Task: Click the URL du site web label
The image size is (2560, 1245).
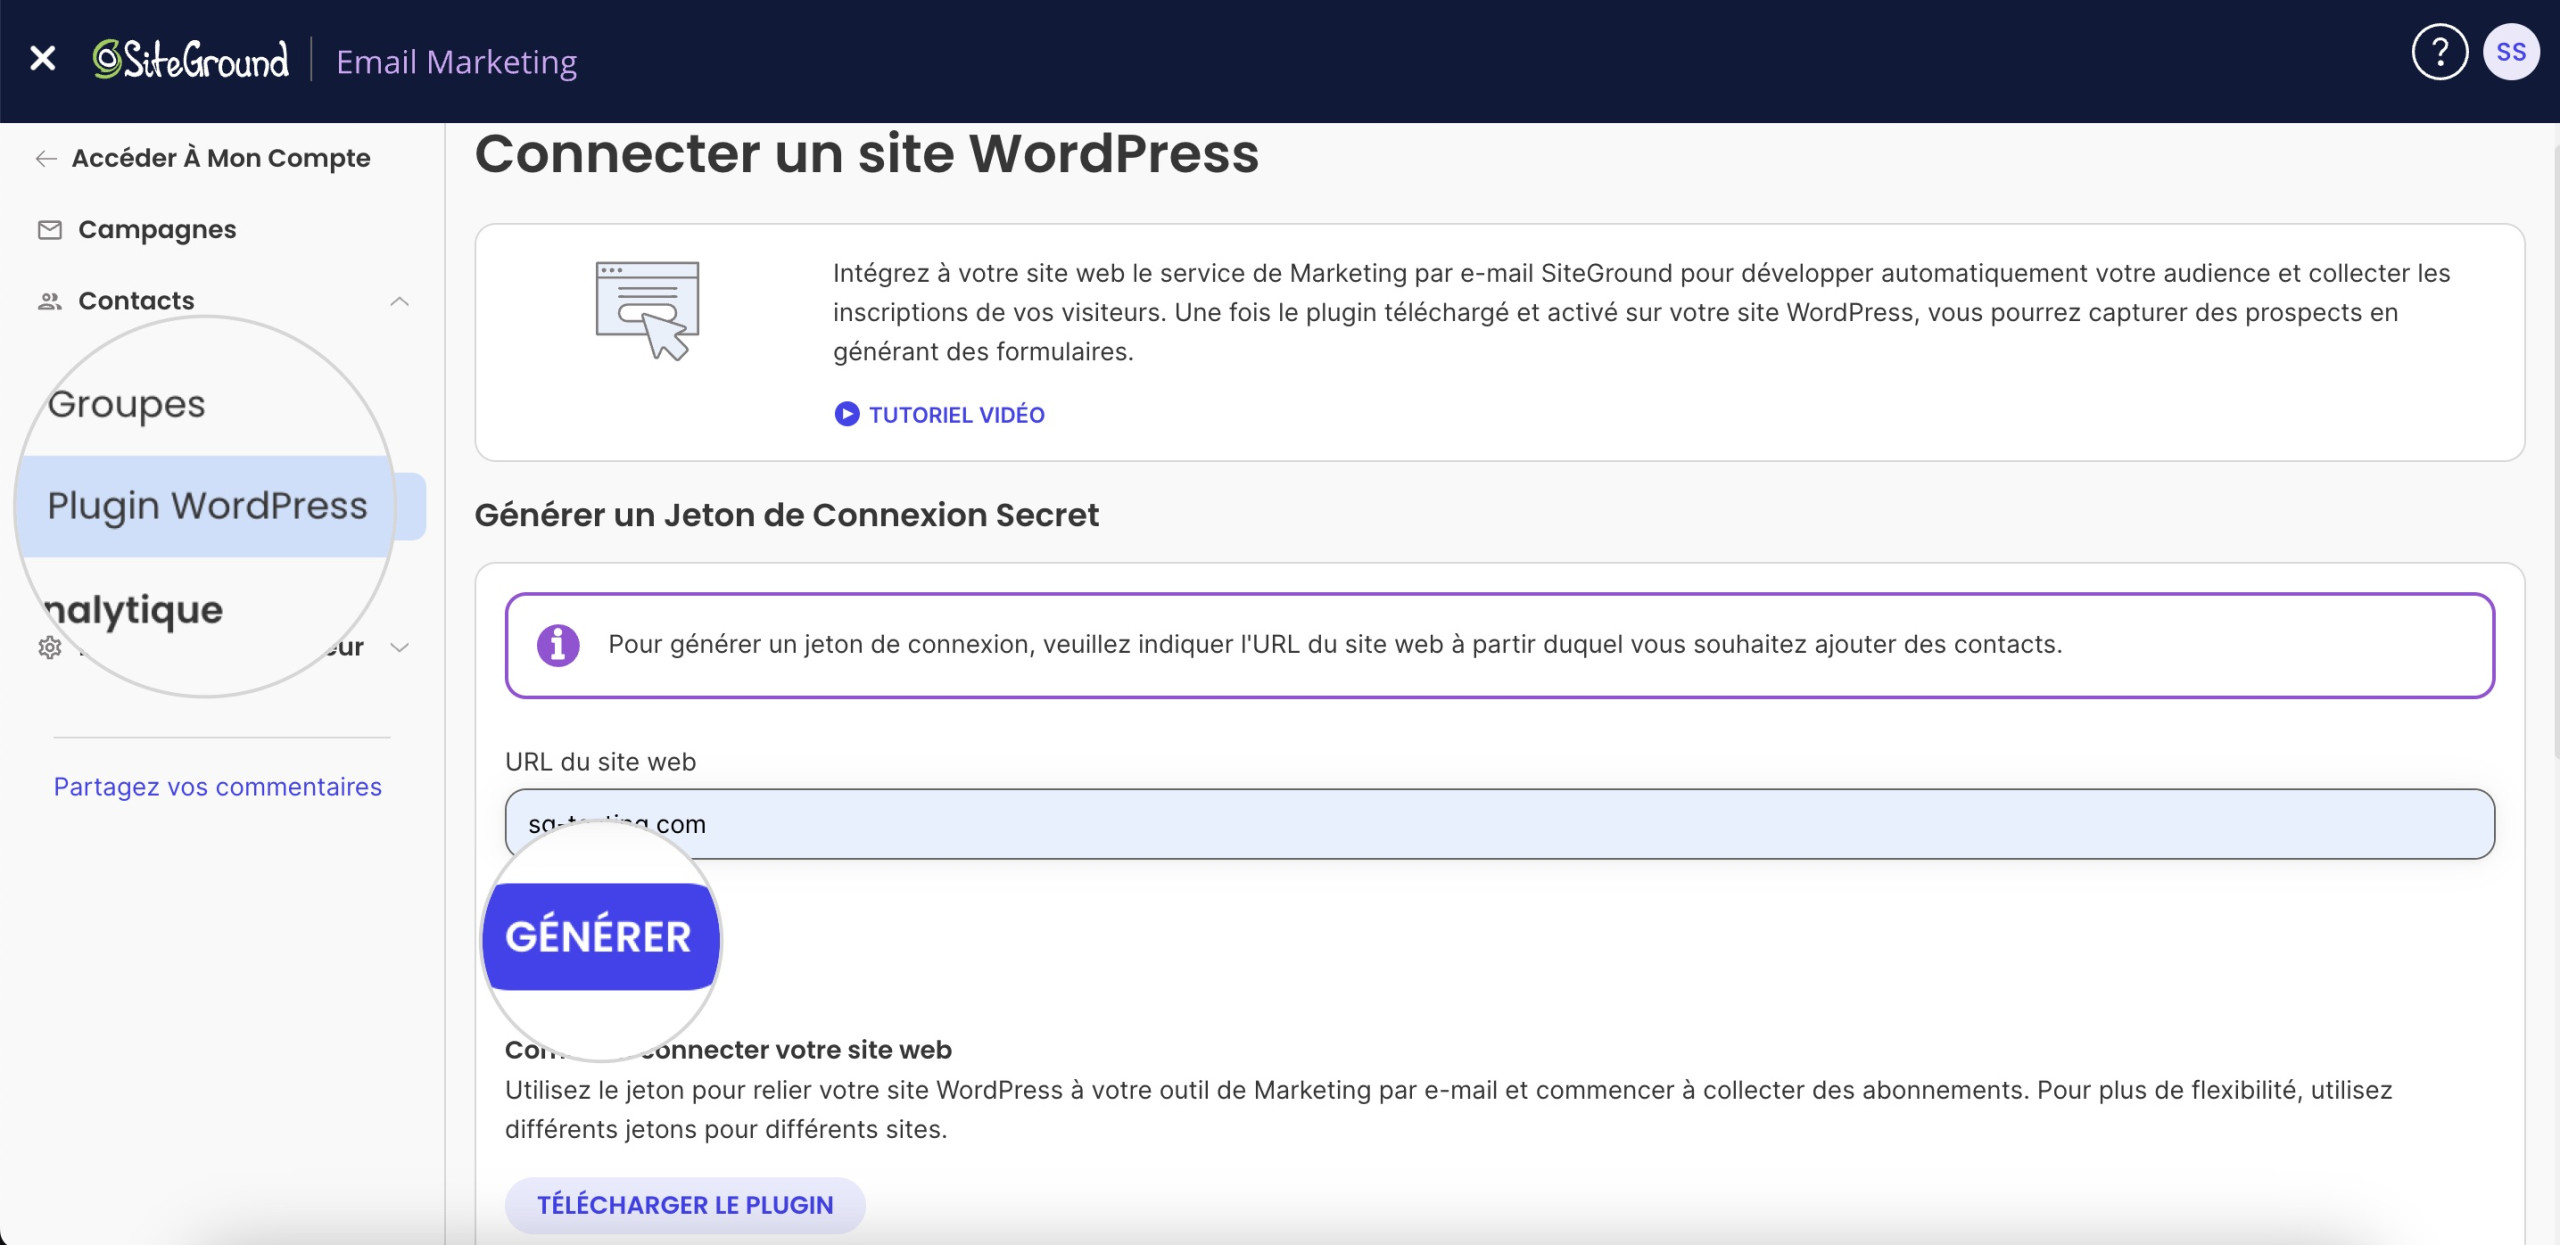Action: click(x=601, y=762)
